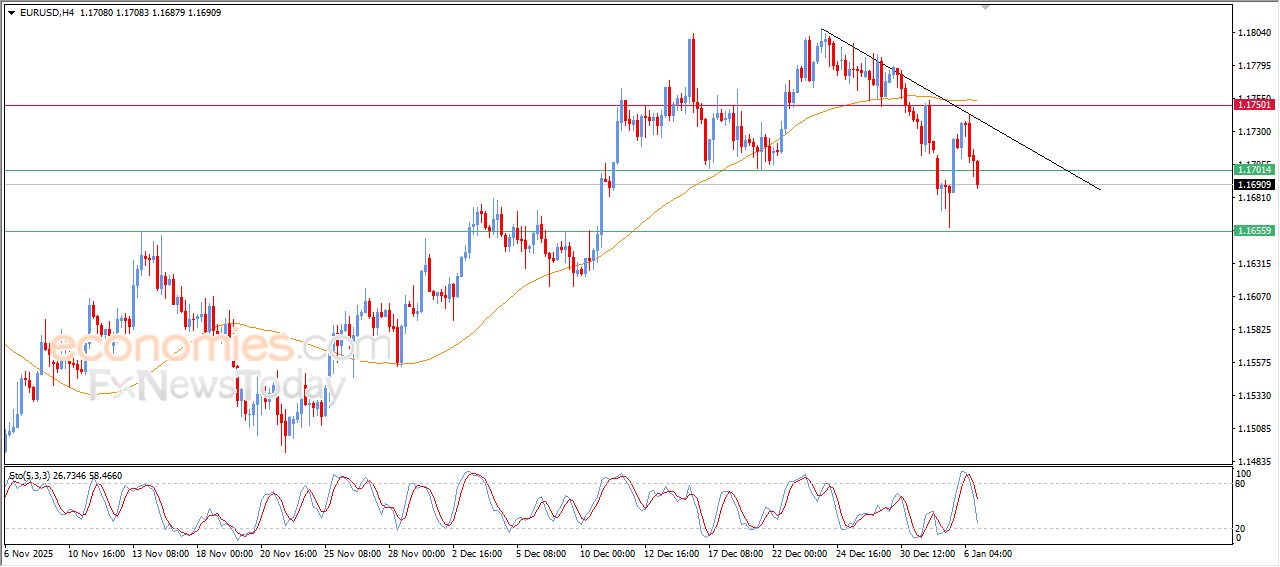Click the dropdown arrow beside EURUSD,H4
Image resolution: width=1280 pixels, height=567 pixels.
12,13
